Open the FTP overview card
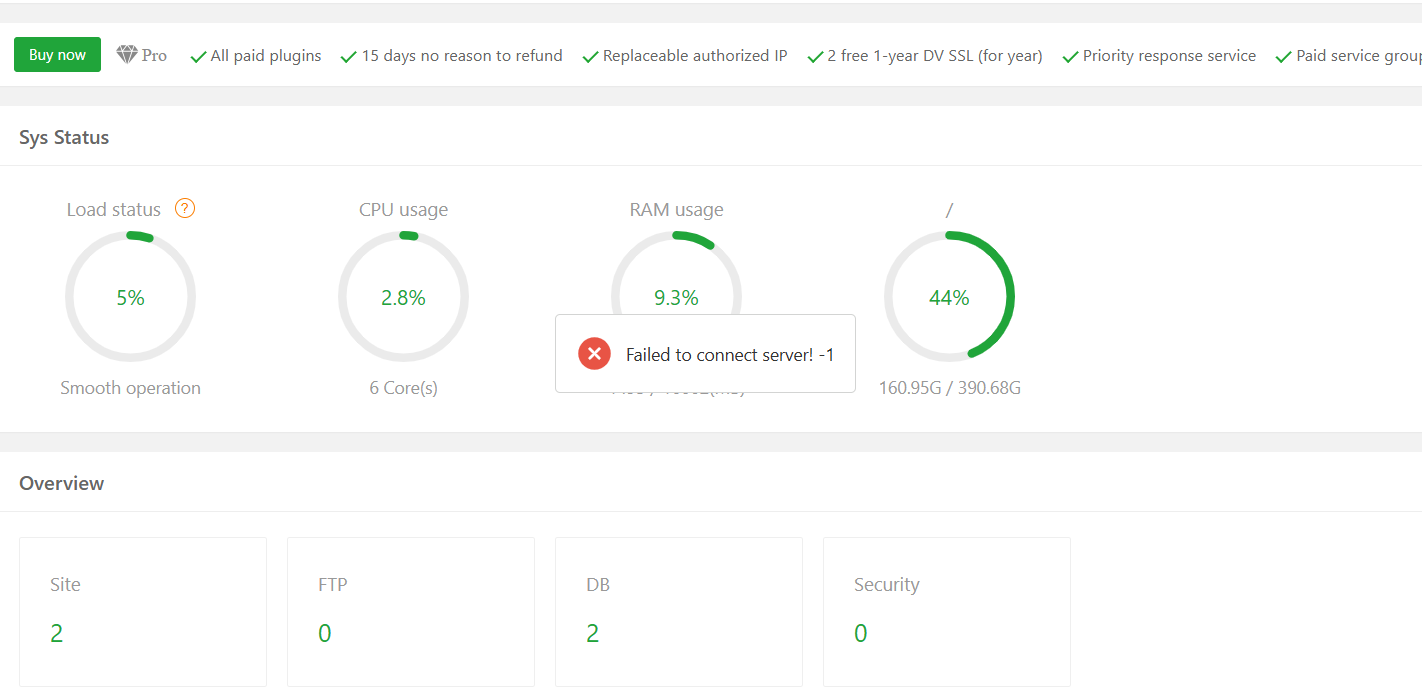 pyautogui.click(x=411, y=611)
